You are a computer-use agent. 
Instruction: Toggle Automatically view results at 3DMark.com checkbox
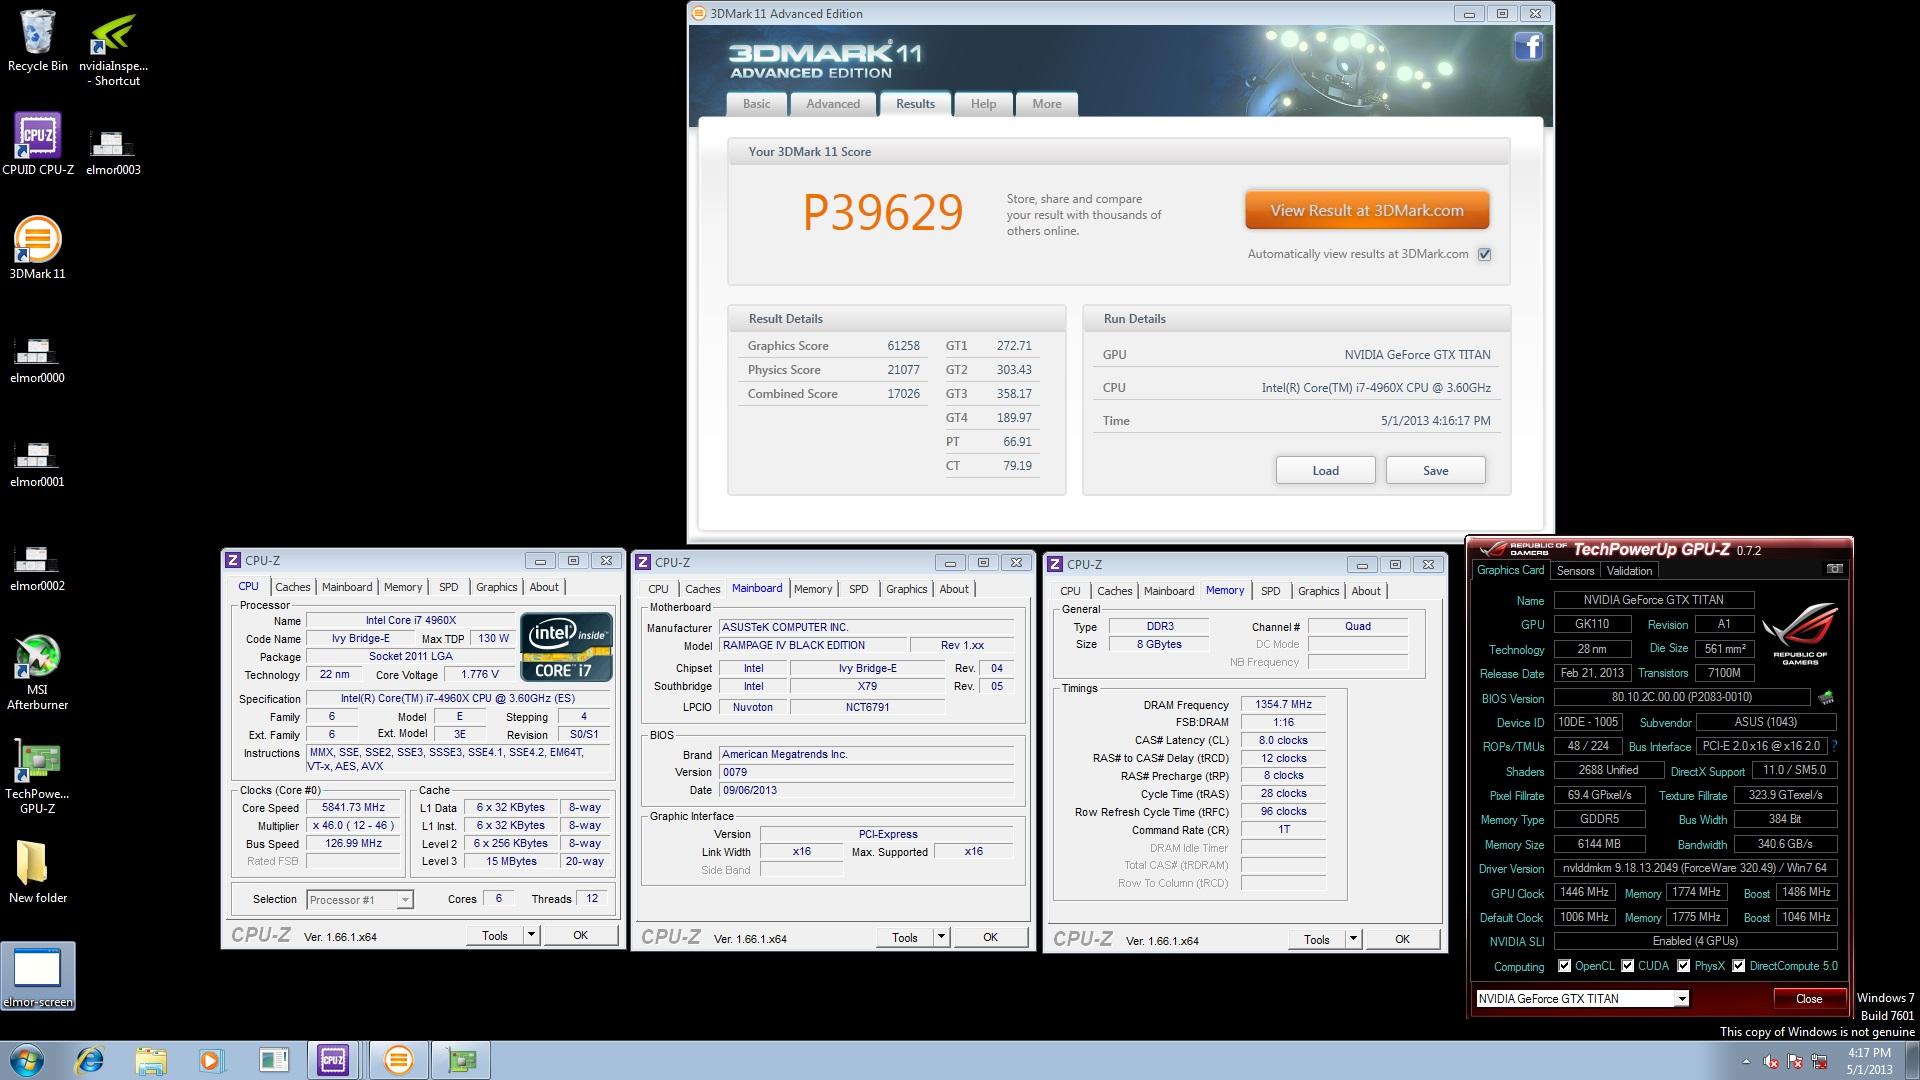point(1485,254)
